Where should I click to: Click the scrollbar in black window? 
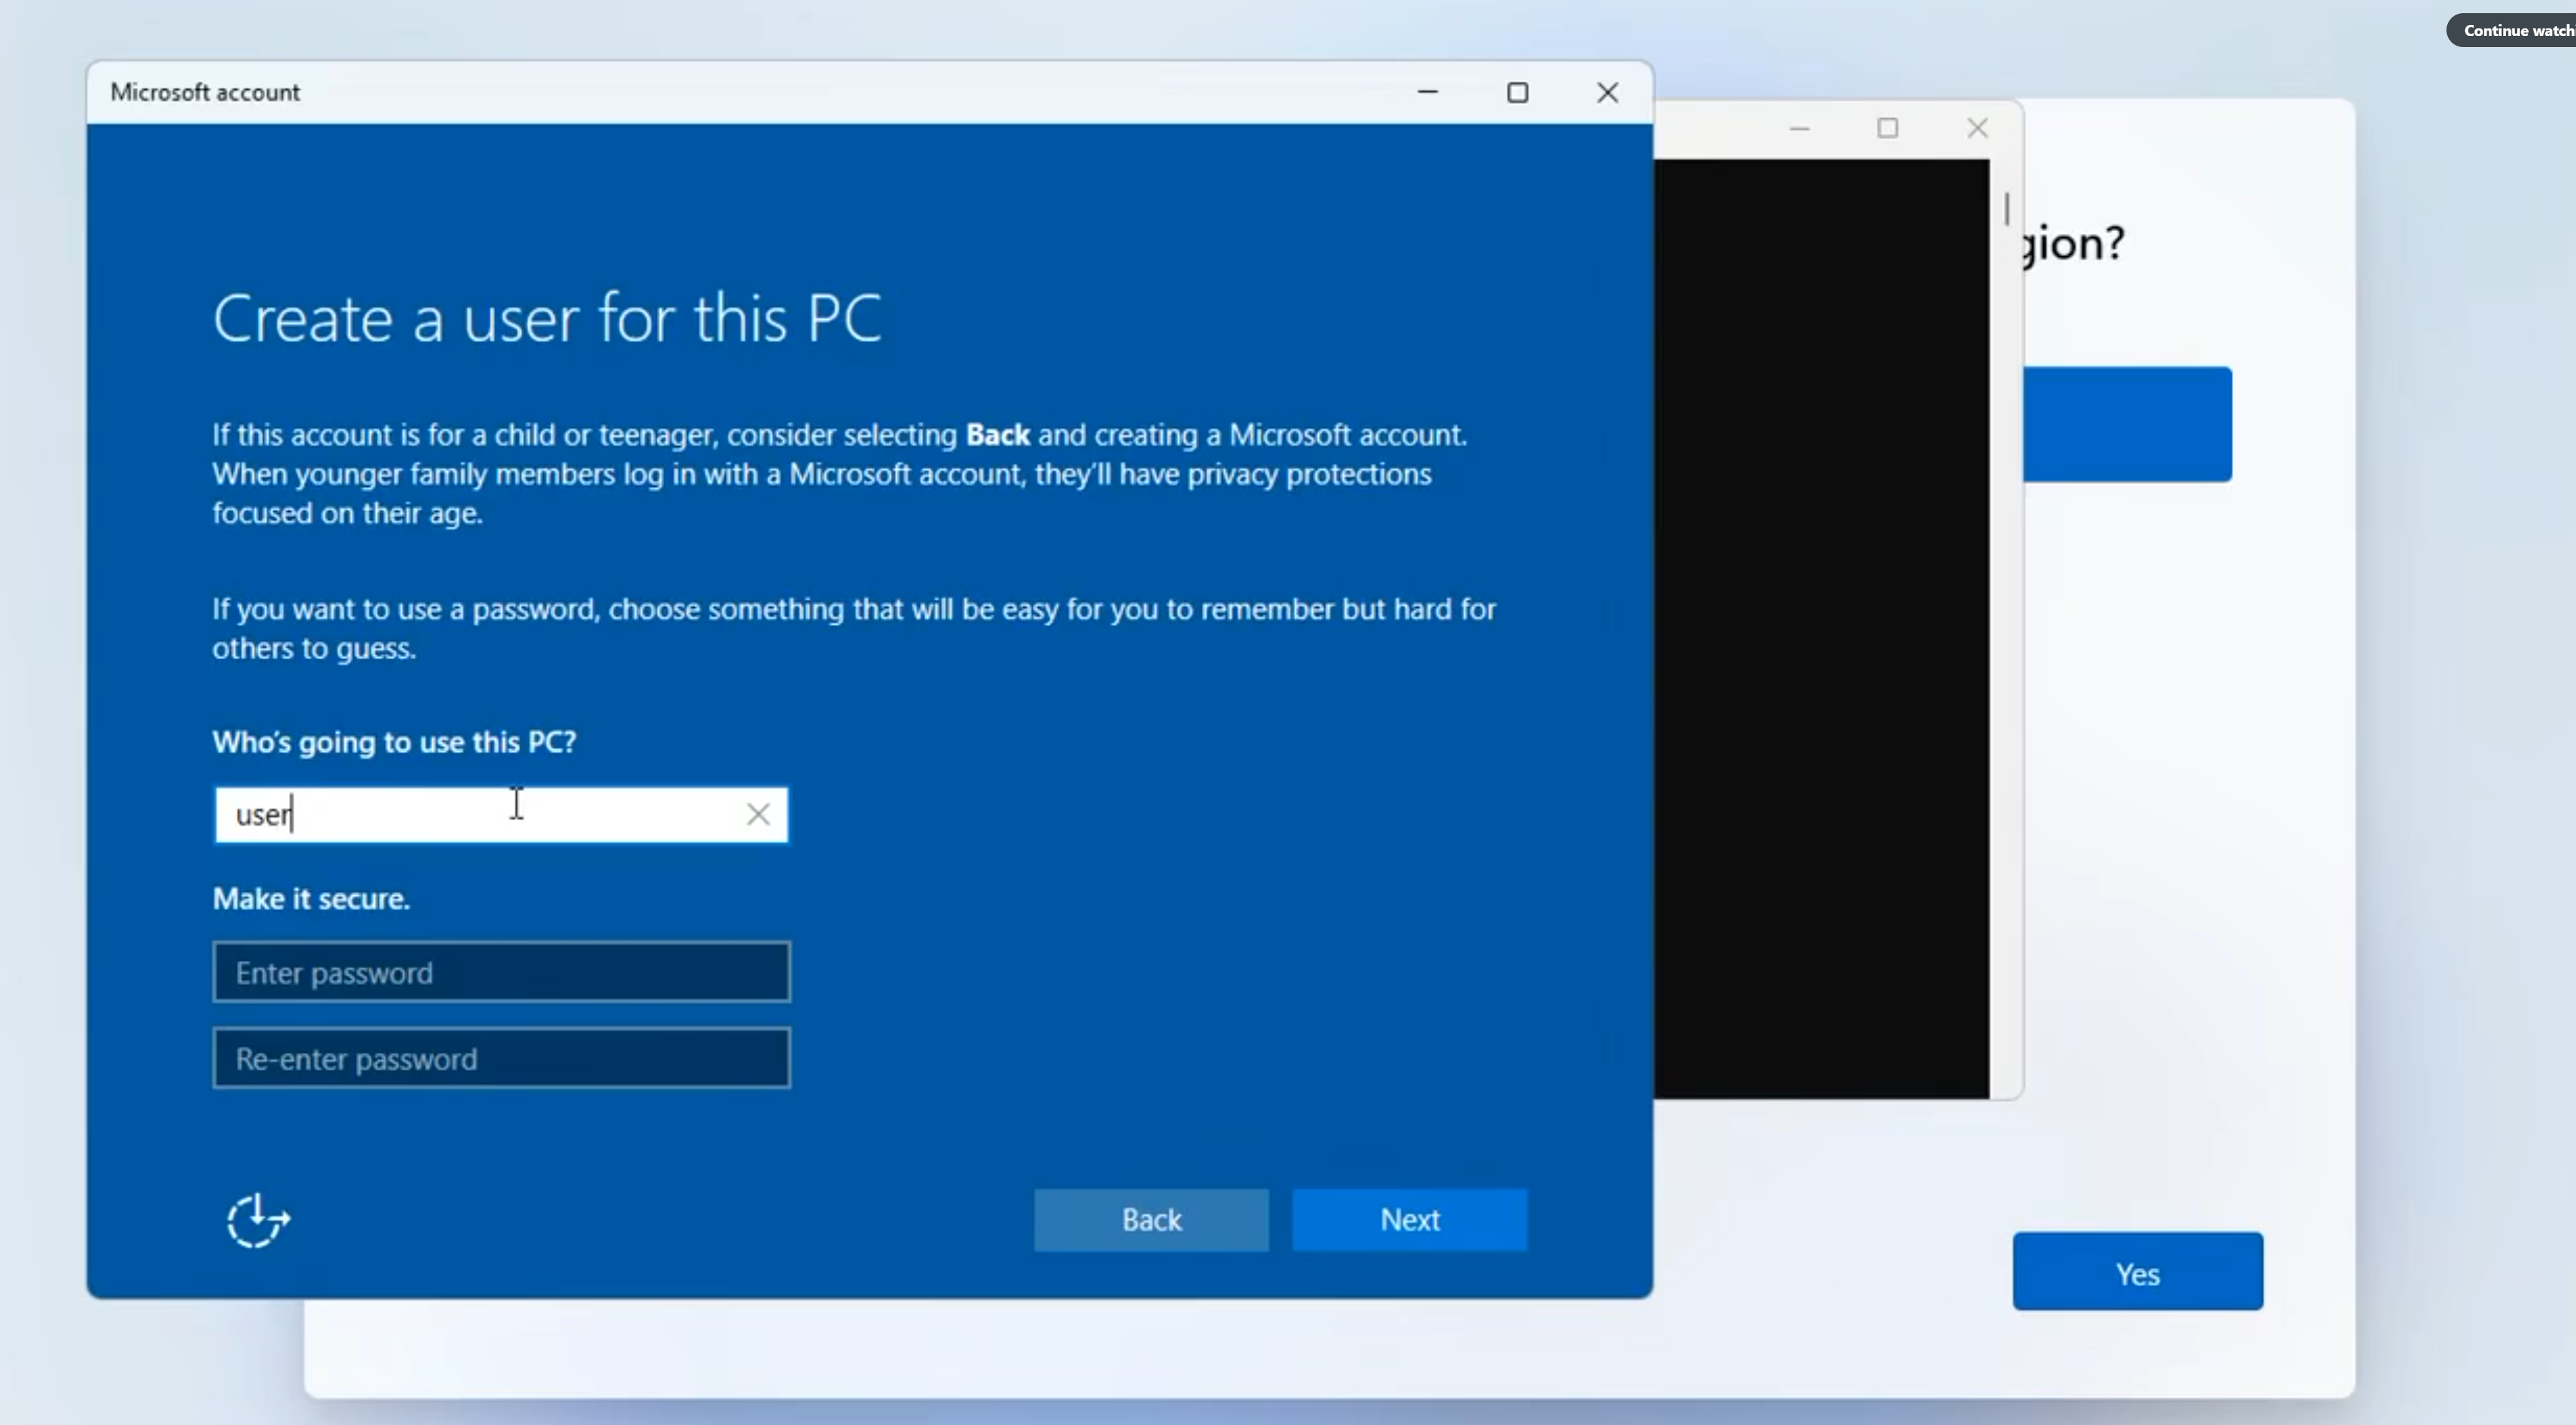(2006, 208)
